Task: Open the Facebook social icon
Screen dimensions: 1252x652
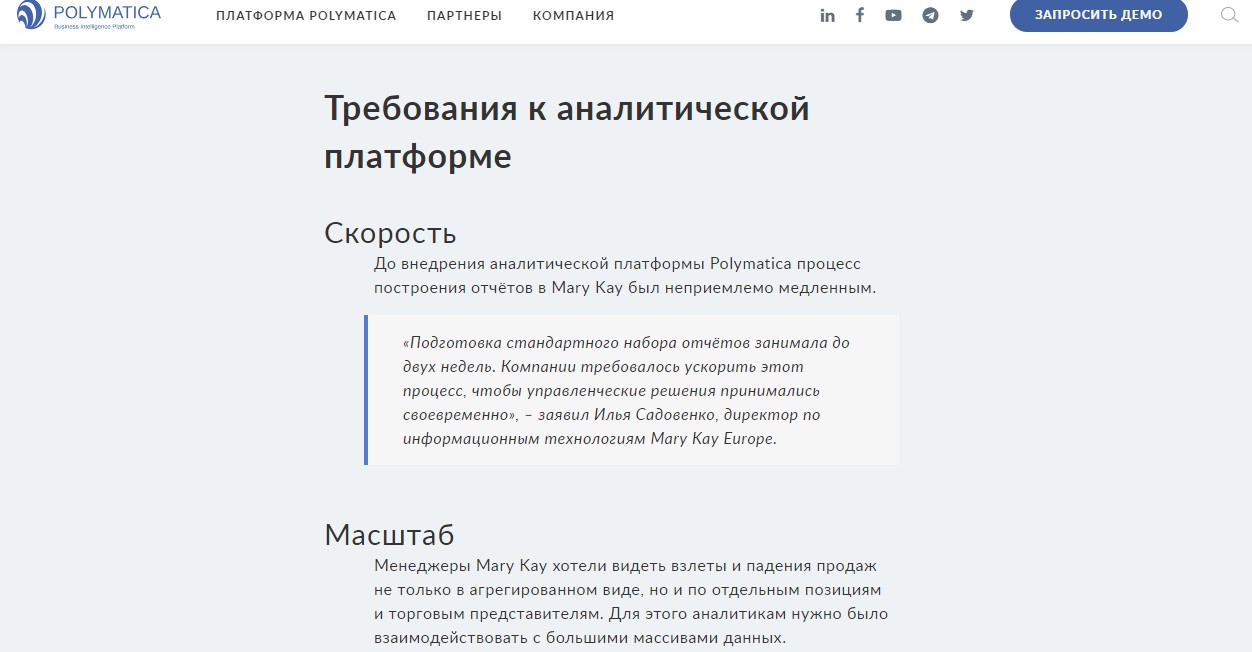Action: click(860, 15)
